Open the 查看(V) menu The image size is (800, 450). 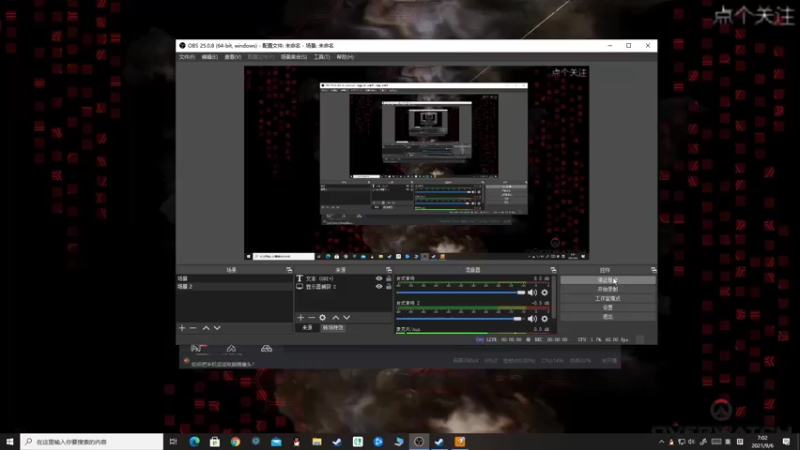click(x=233, y=57)
